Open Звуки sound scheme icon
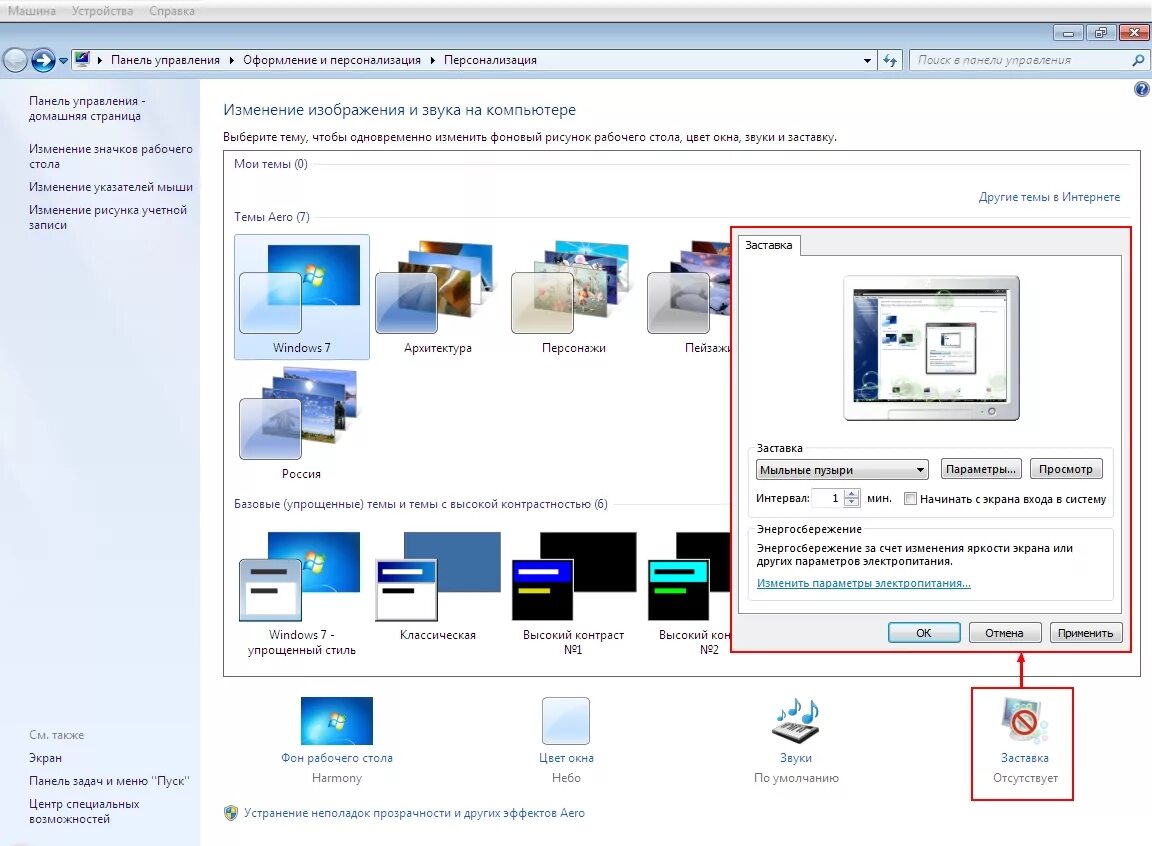Image resolution: width=1152 pixels, height=846 pixels. pyautogui.click(x=796, y=720)
